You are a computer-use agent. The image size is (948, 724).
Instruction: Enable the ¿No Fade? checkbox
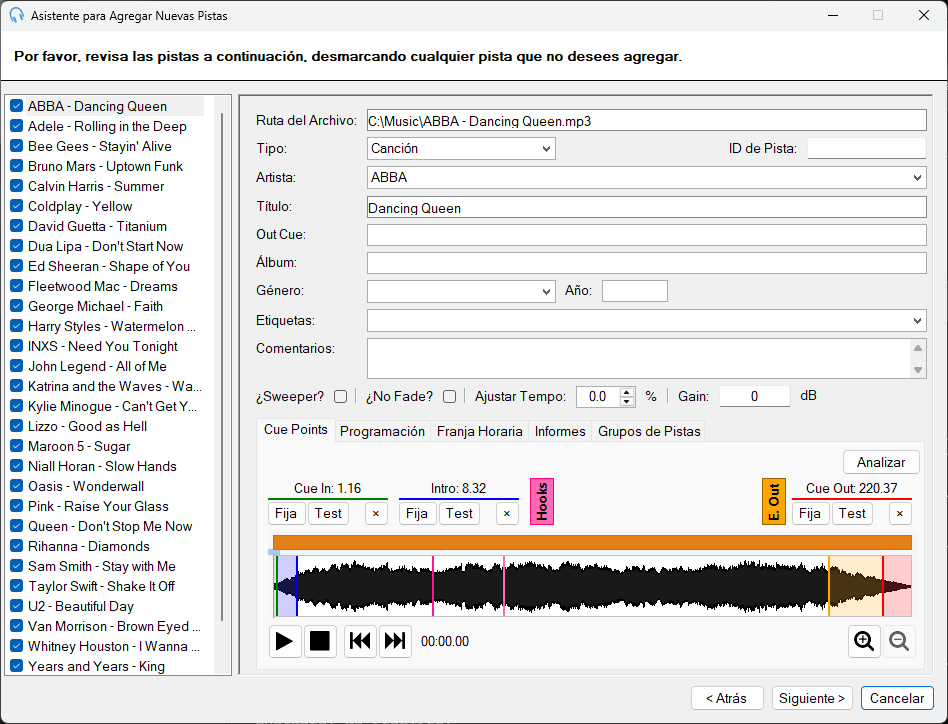click(x=449, y=396)
